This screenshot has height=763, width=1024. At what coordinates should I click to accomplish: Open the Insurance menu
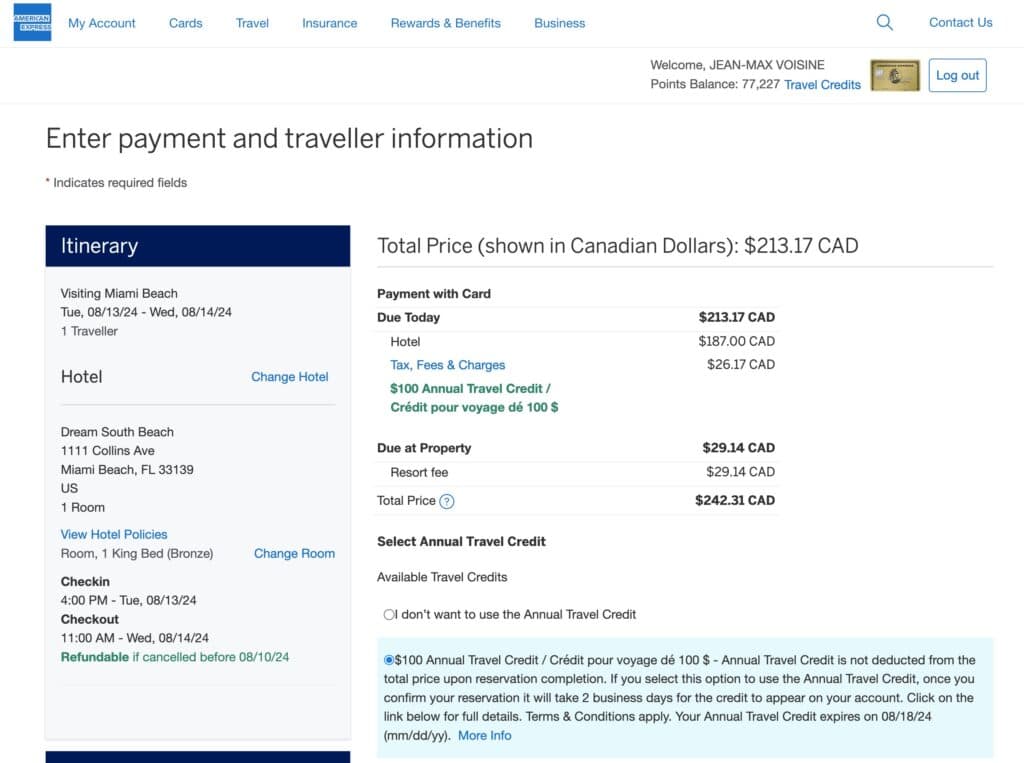pos(329,23)
